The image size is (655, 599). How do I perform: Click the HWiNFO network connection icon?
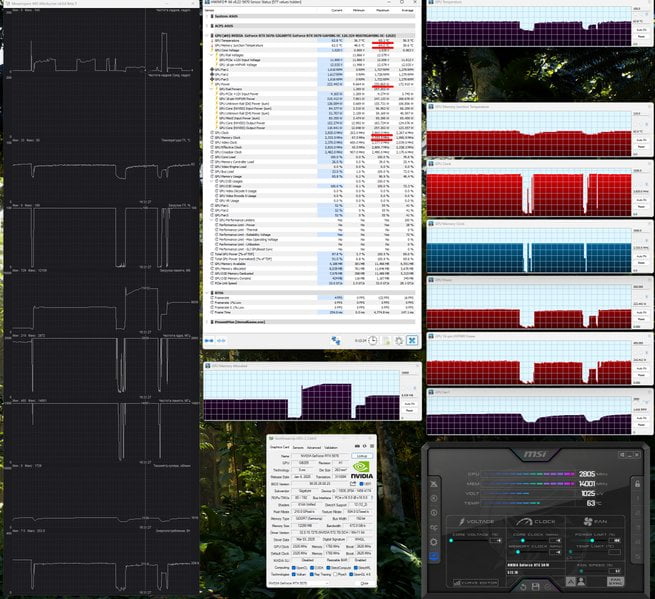[x=336, y=340]
